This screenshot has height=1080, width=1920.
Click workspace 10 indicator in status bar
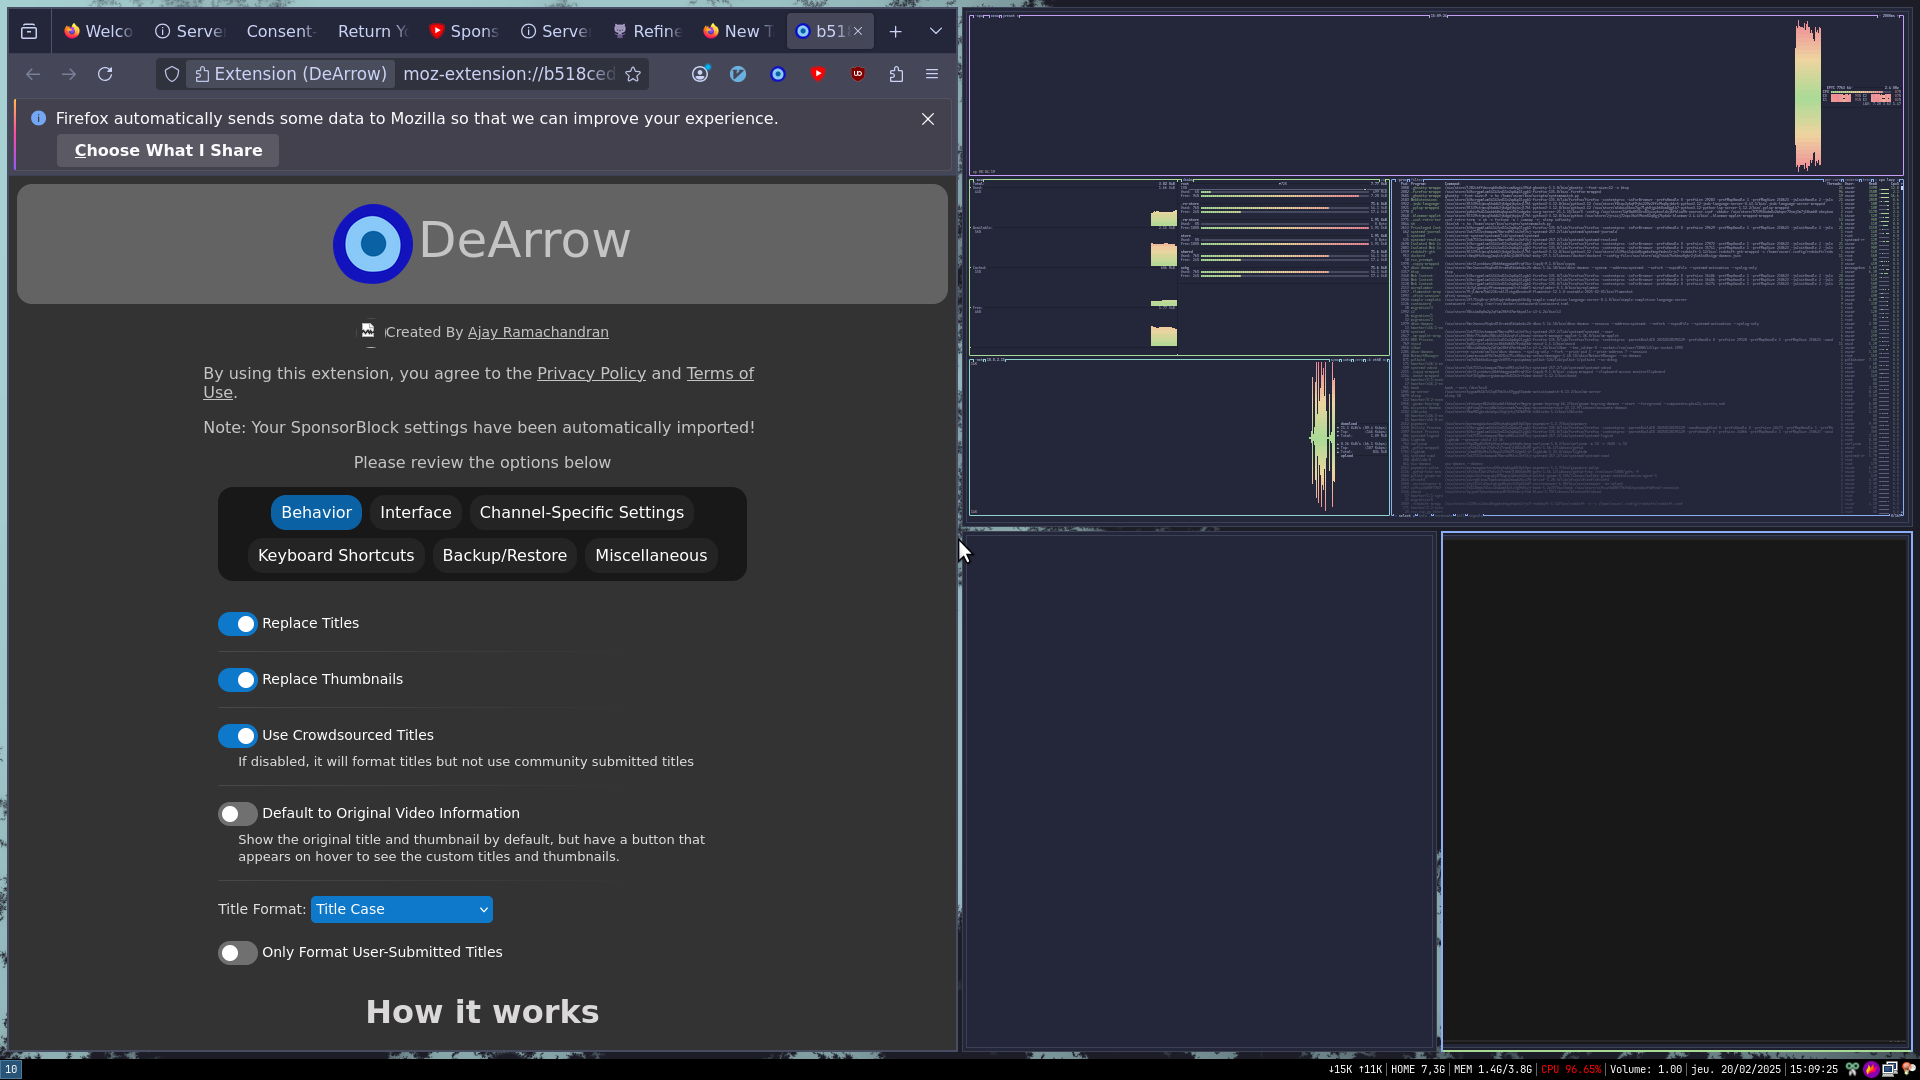11,1069
